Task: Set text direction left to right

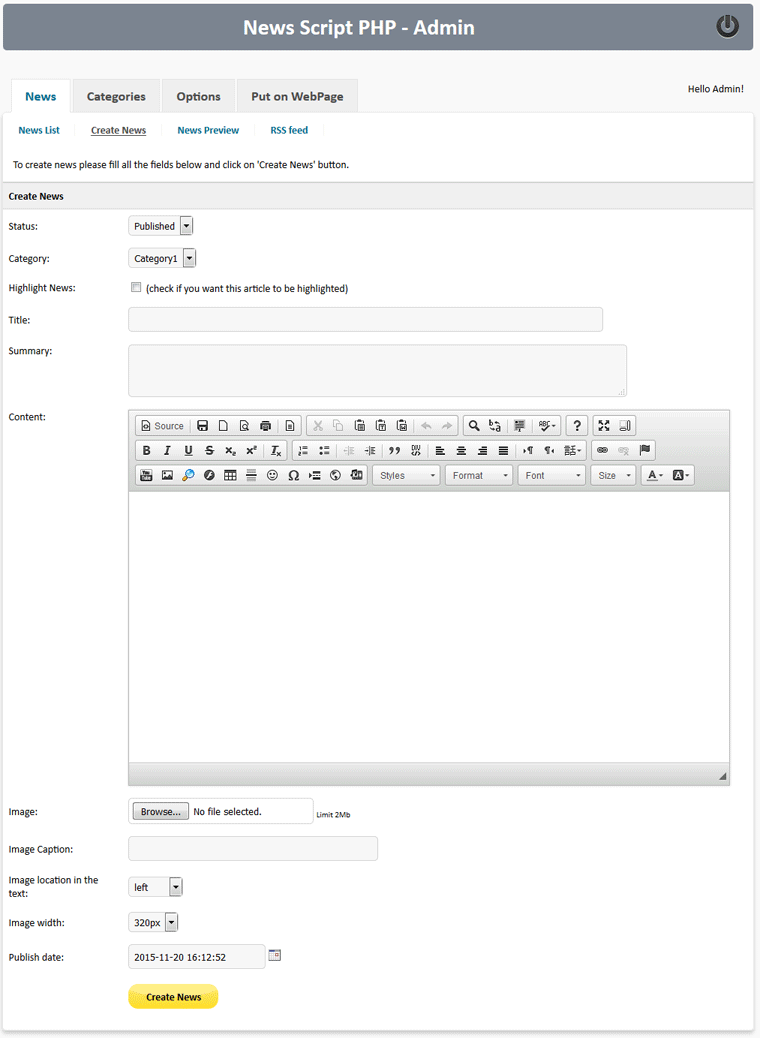Action: click(528, 450)
